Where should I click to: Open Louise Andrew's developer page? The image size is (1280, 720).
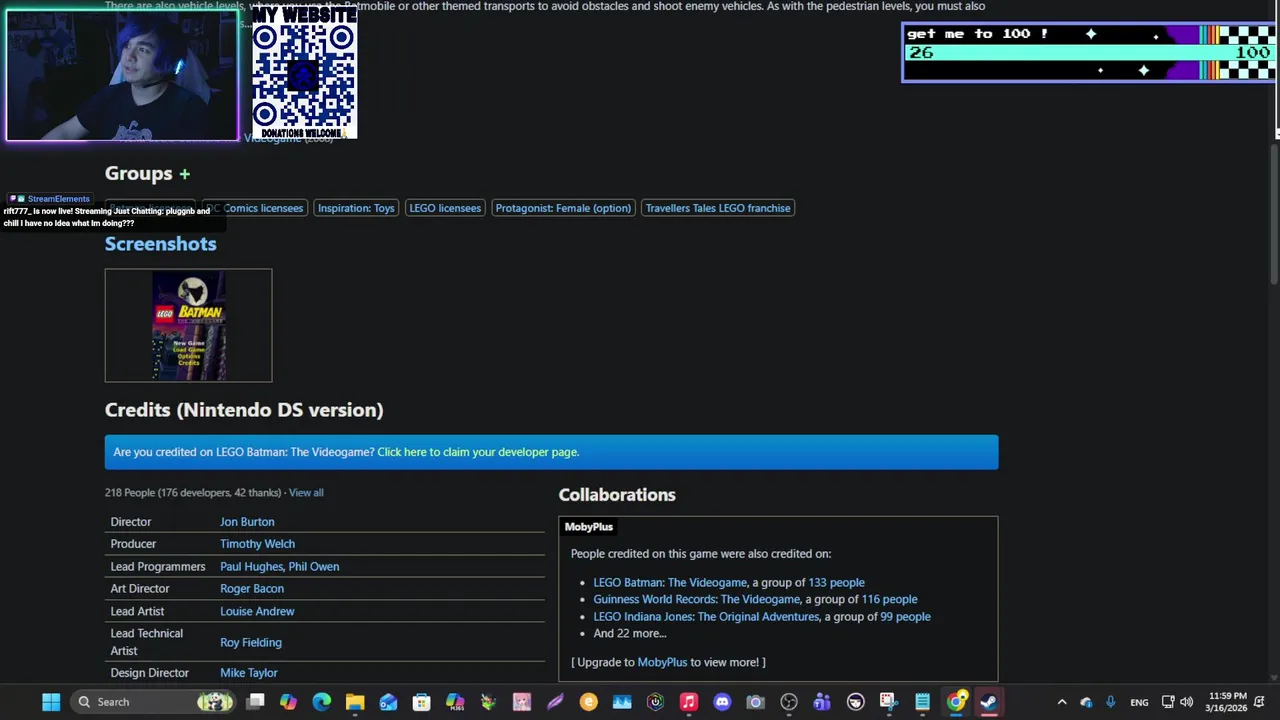coord(257,611)
